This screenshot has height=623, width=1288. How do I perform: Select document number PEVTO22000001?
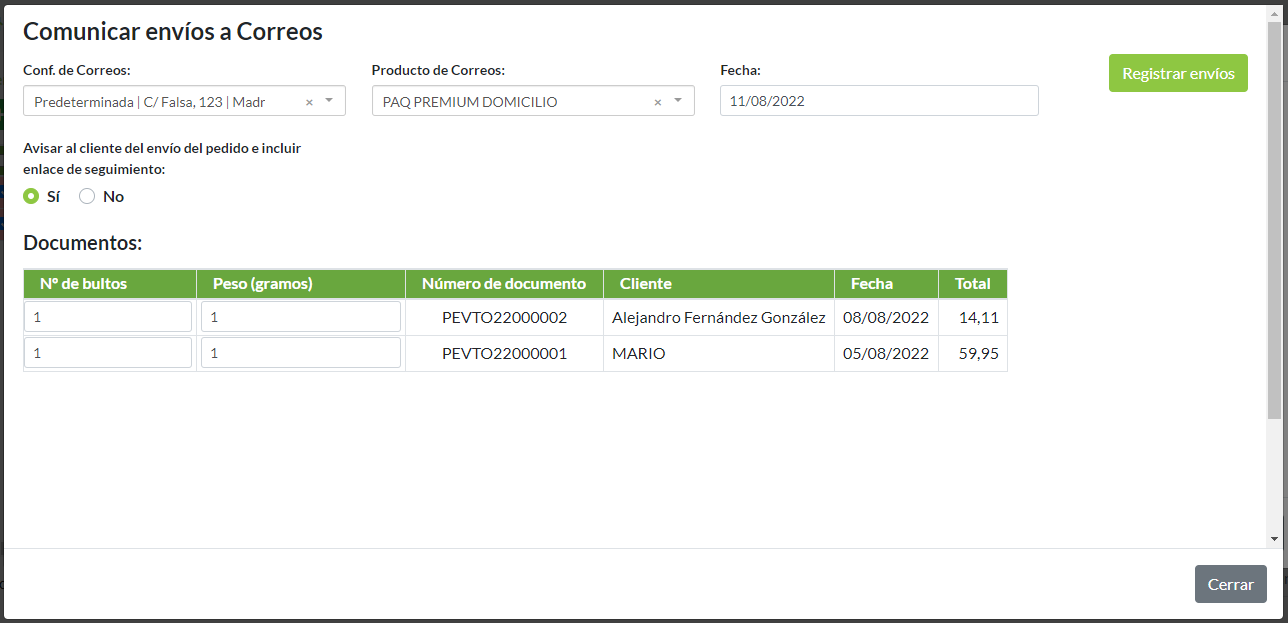[504, 354]
